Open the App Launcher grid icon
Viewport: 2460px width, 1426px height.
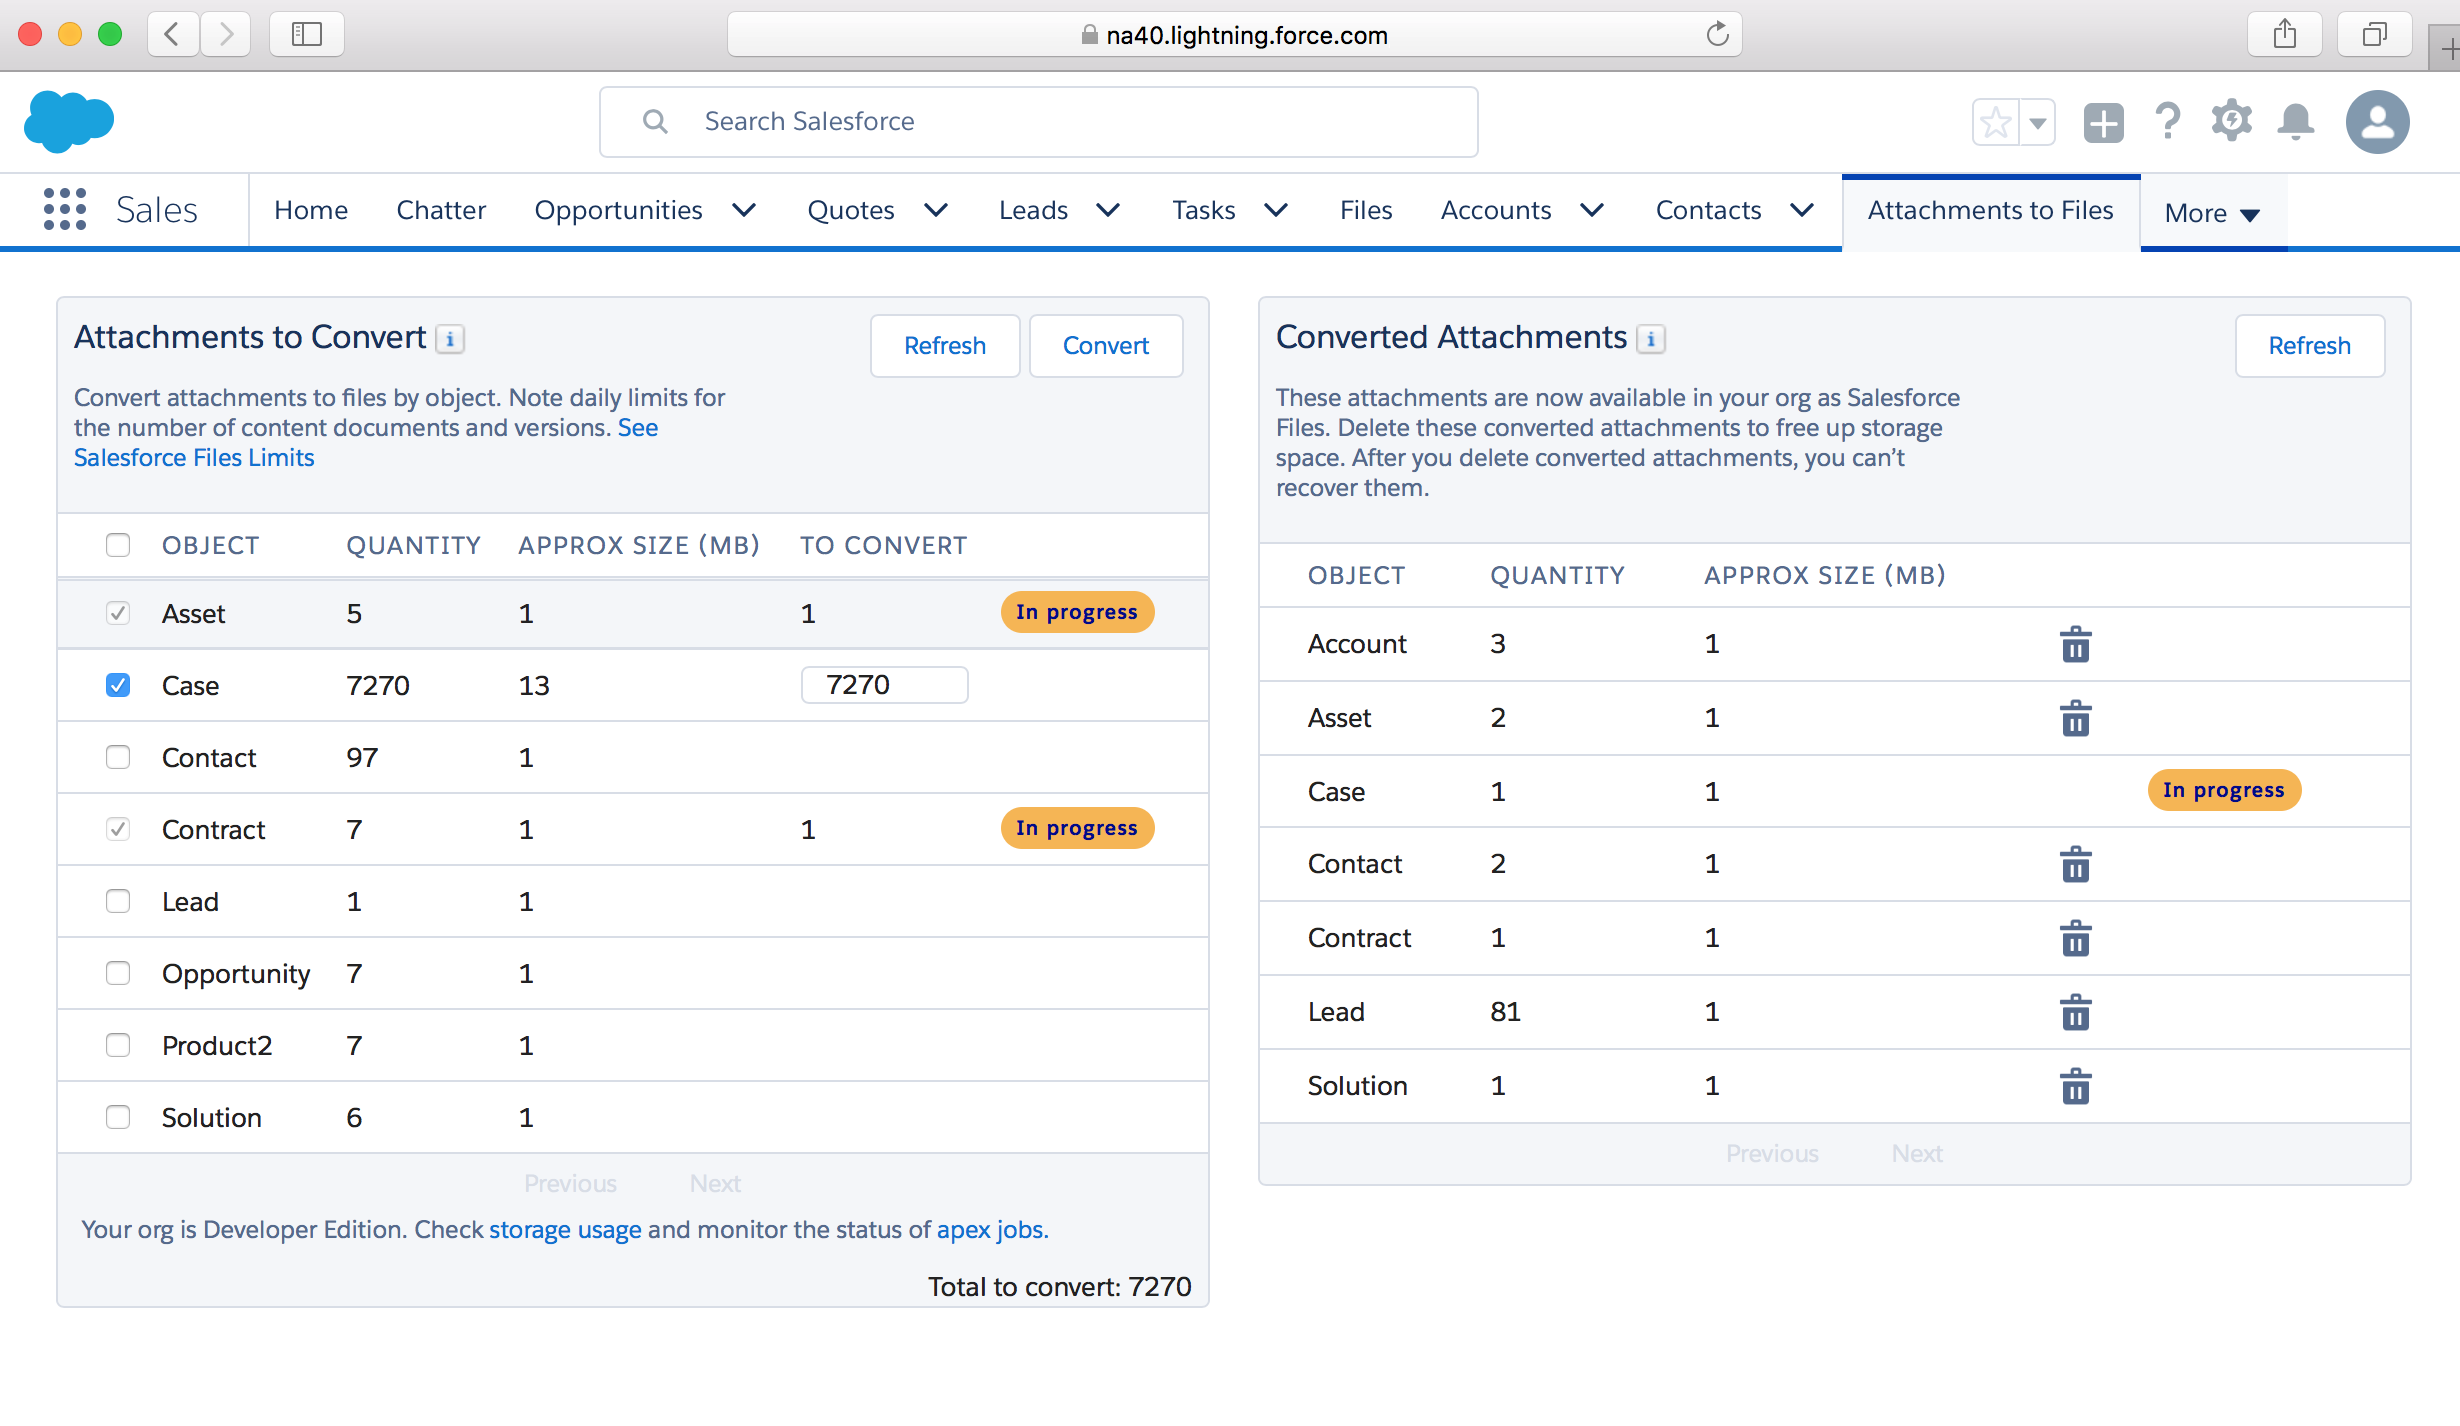65,209
